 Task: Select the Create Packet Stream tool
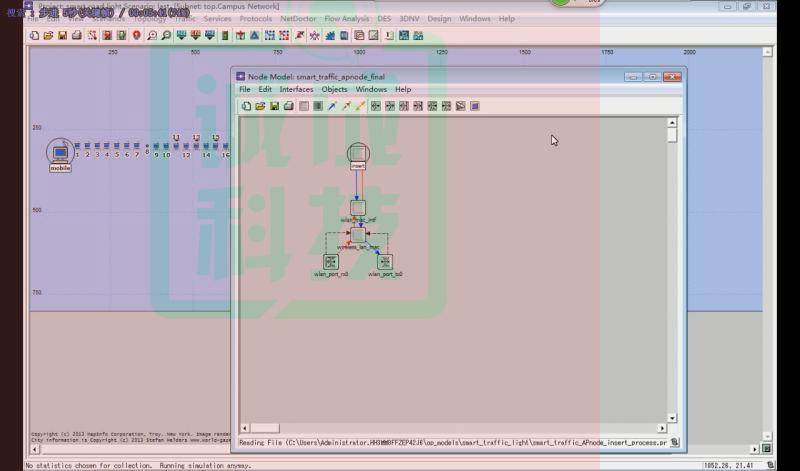332,106
